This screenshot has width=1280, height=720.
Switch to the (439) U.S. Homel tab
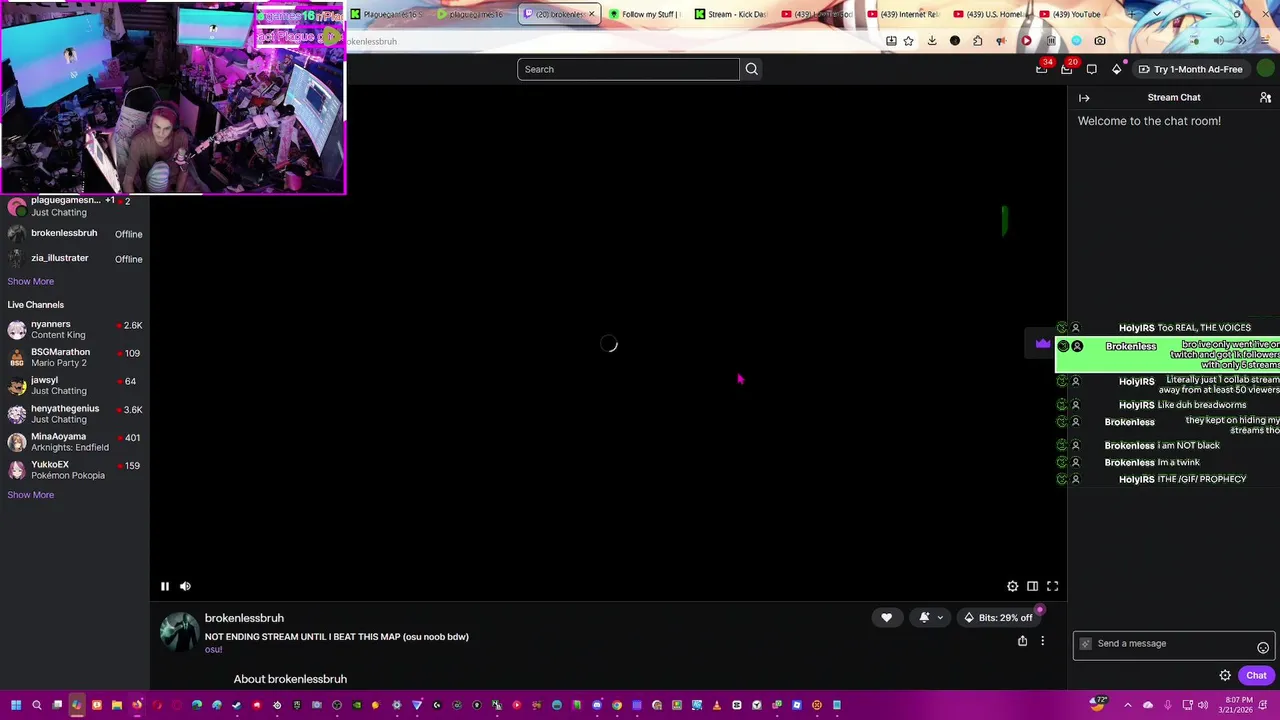[x=988, y=14]
